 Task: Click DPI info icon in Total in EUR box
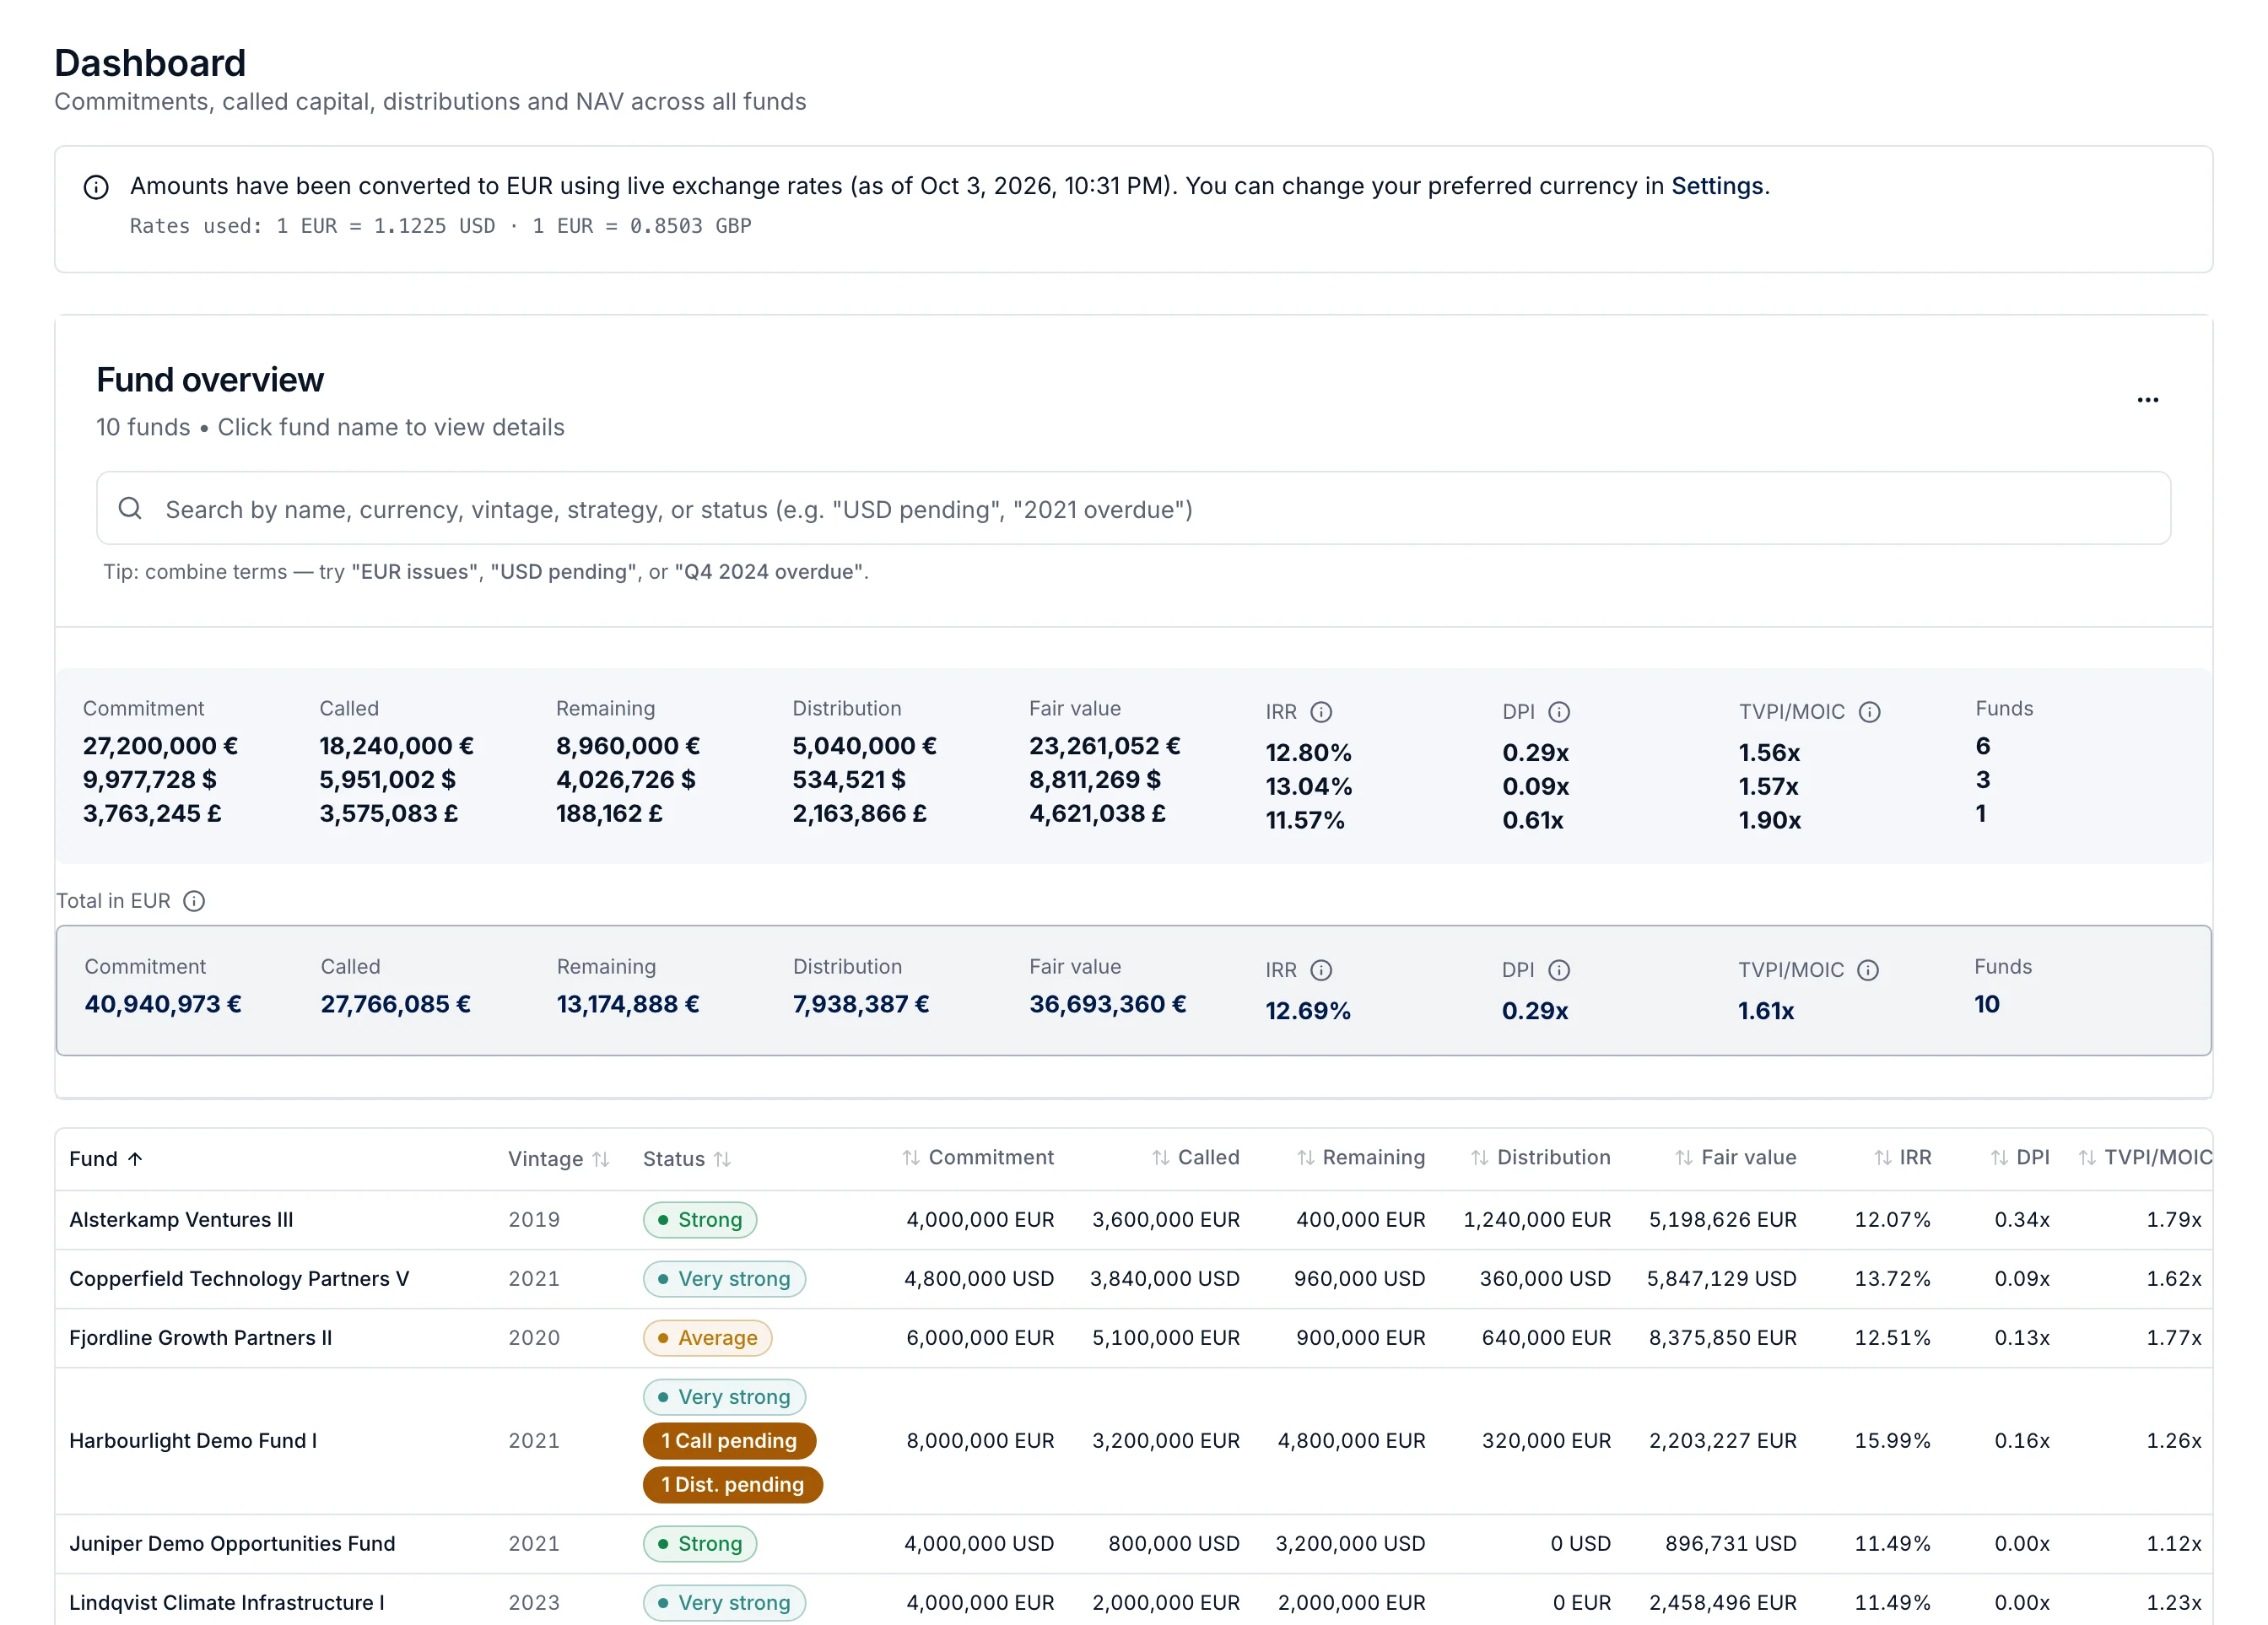tap(1559, 970)
